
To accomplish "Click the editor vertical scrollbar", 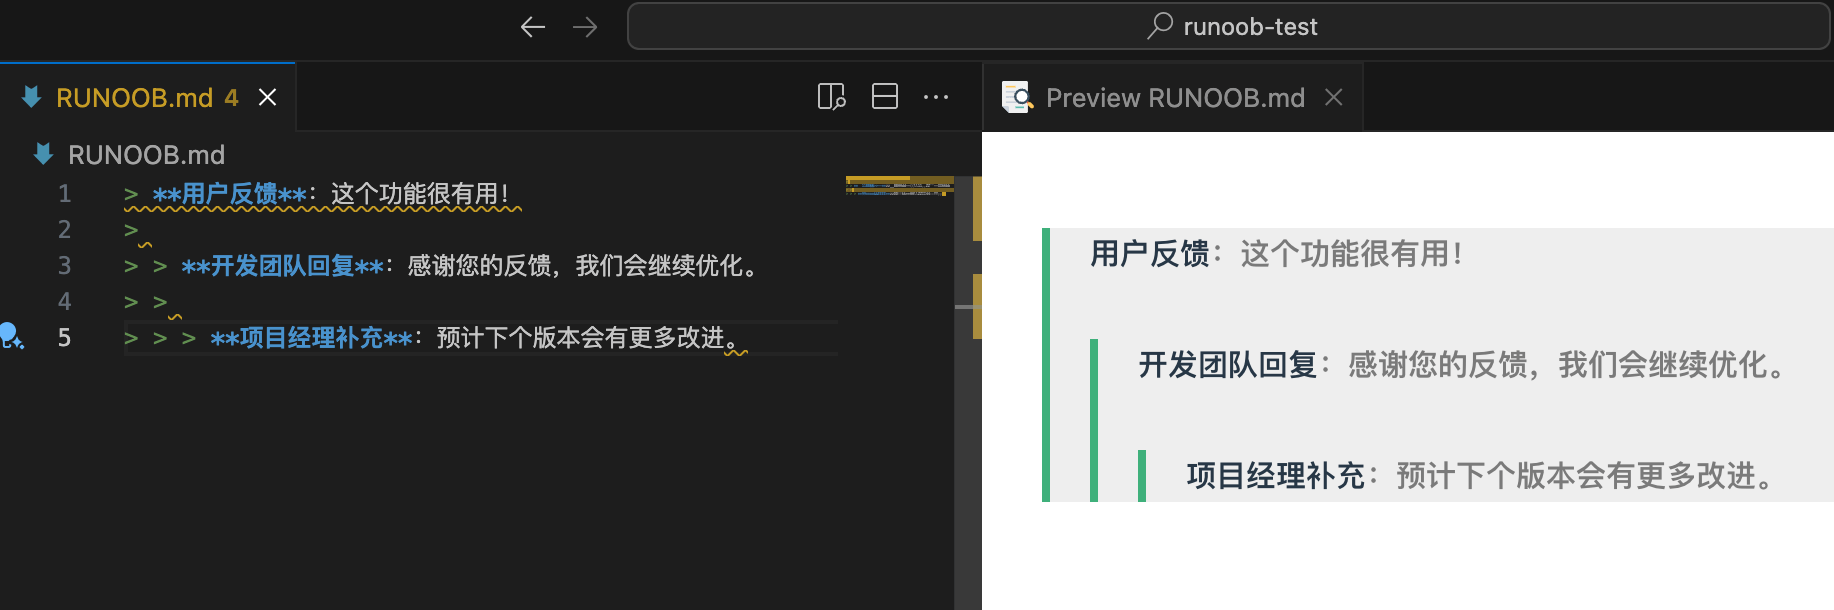I will 968,400.
